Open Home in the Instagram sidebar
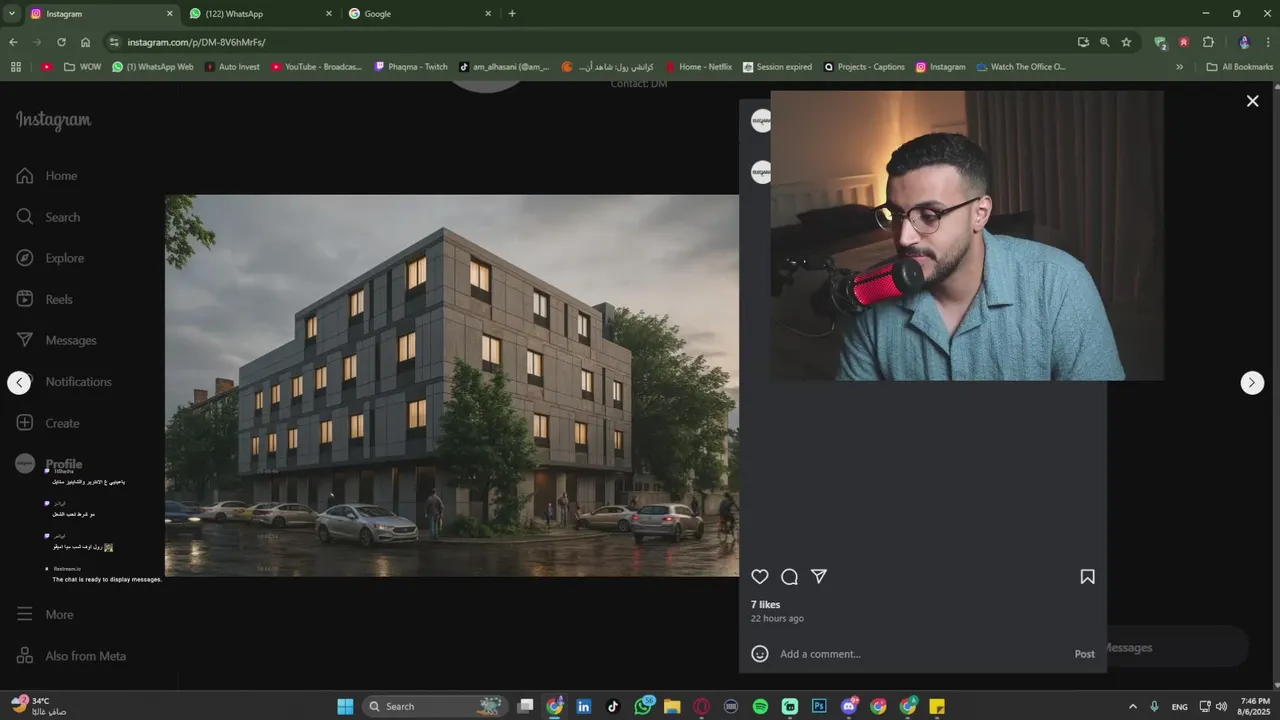 47,176
